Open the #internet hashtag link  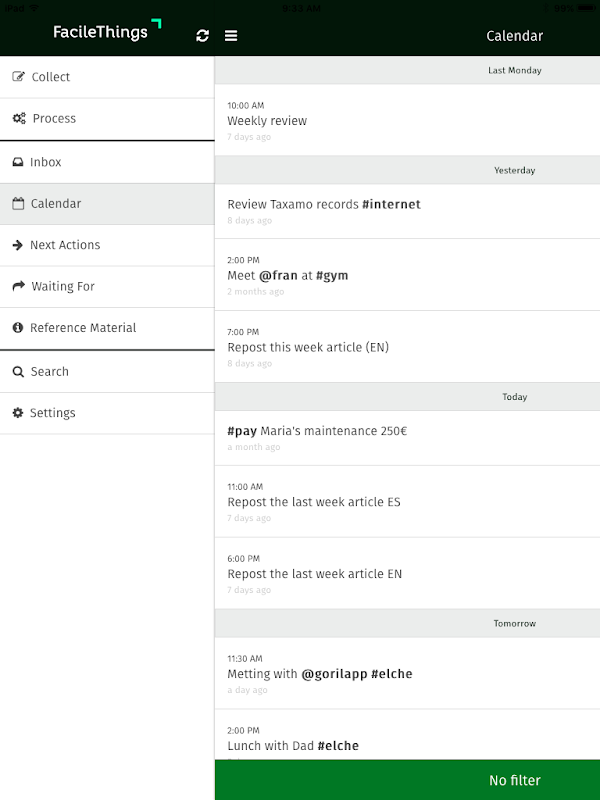[x=391, y=205]
